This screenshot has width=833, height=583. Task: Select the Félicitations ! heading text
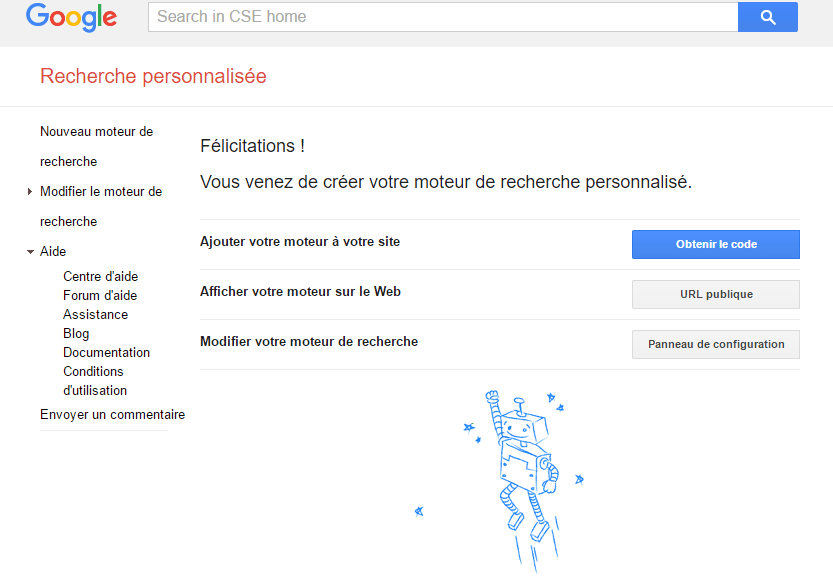[252, 146]
